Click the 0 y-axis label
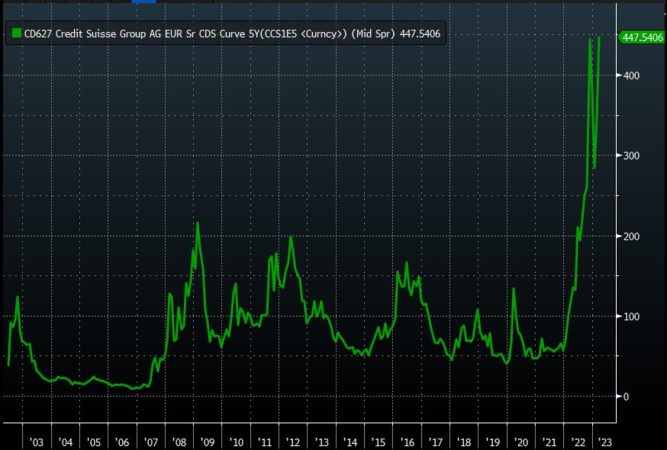 pyautogui.click(x=627, y=396)
